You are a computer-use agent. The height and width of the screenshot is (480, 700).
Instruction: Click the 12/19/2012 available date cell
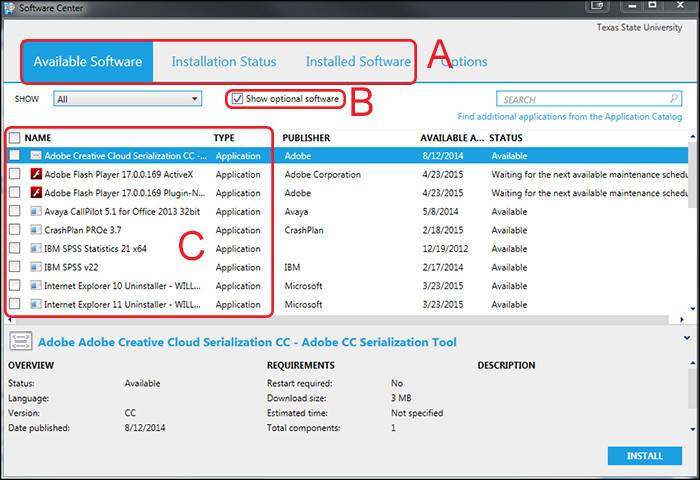click(445, 248)
